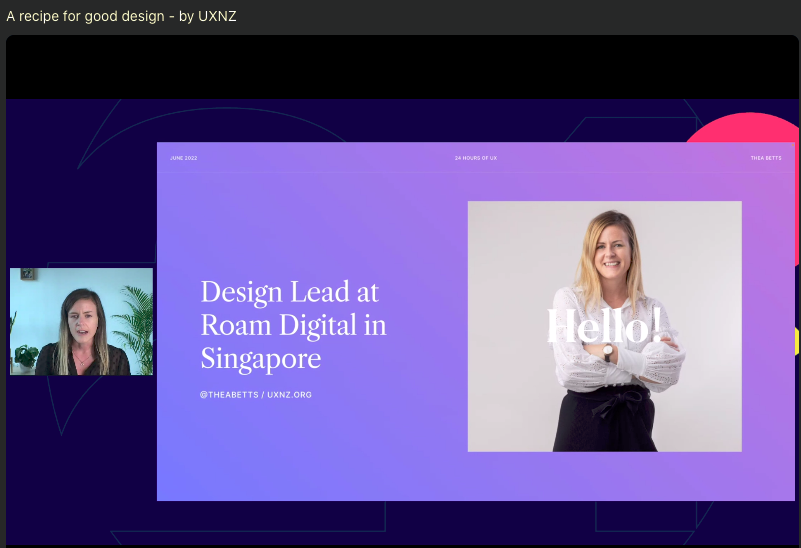The width and height of the screenshot is (801, 548).
Task: Click the '@THEABETTS / UXNZ.ORG' text
Action: (x=255, y=395)
